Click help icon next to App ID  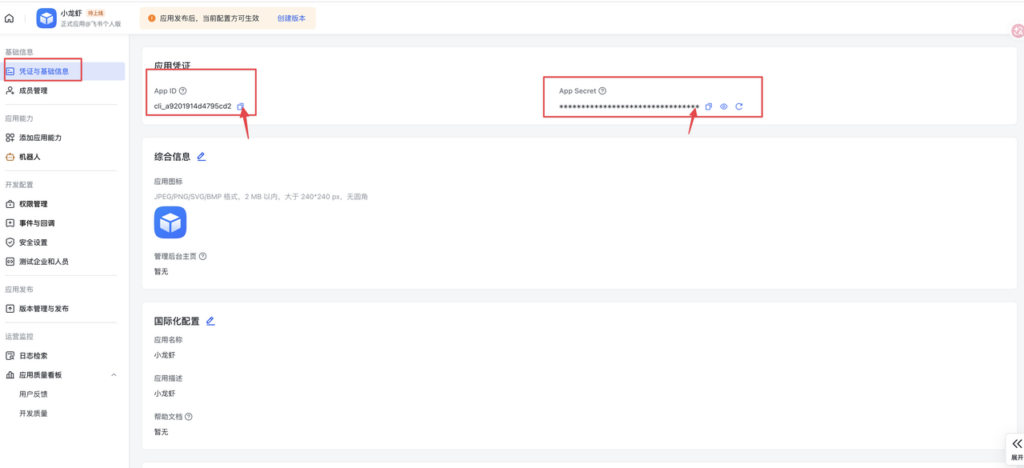183,91
